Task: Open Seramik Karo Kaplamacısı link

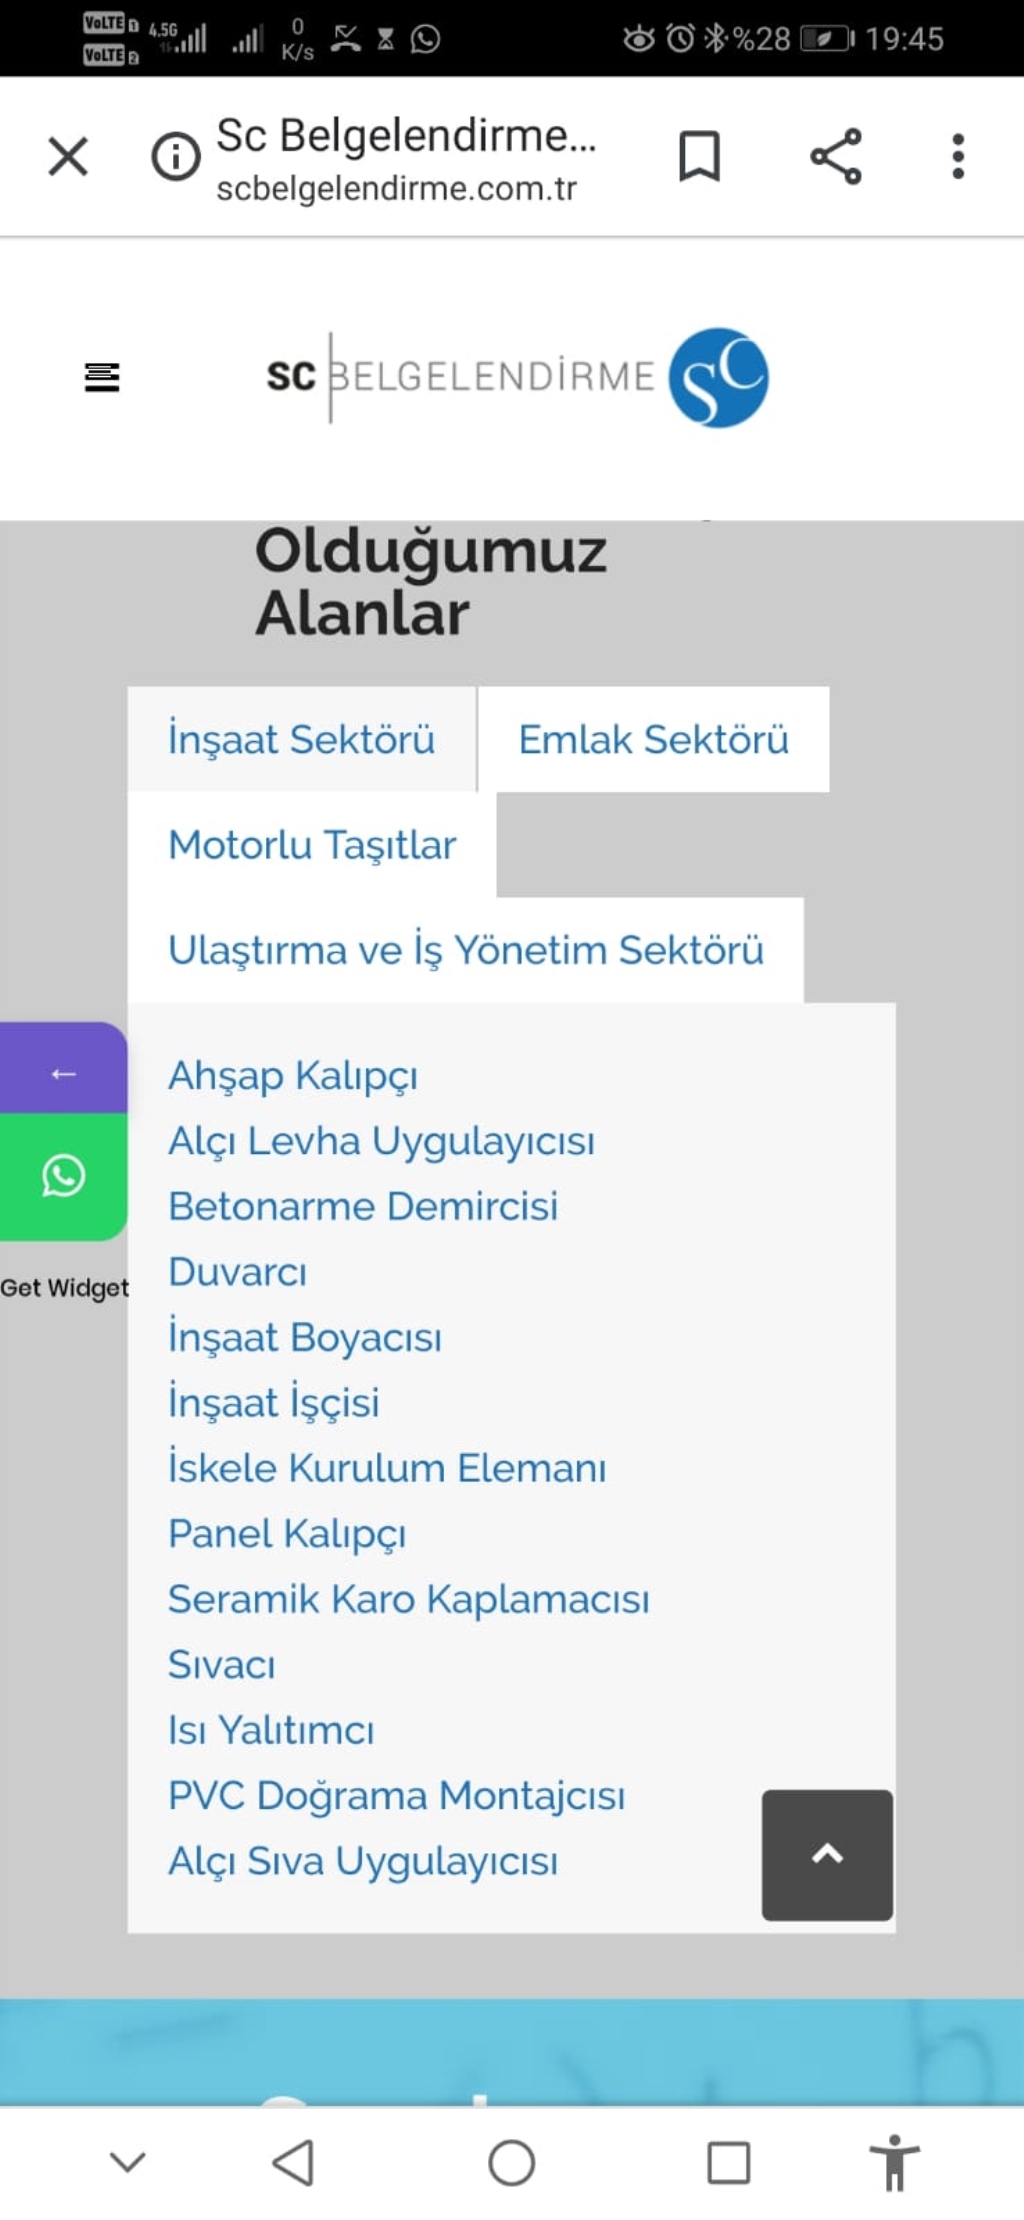Action: pos(408,1599)
